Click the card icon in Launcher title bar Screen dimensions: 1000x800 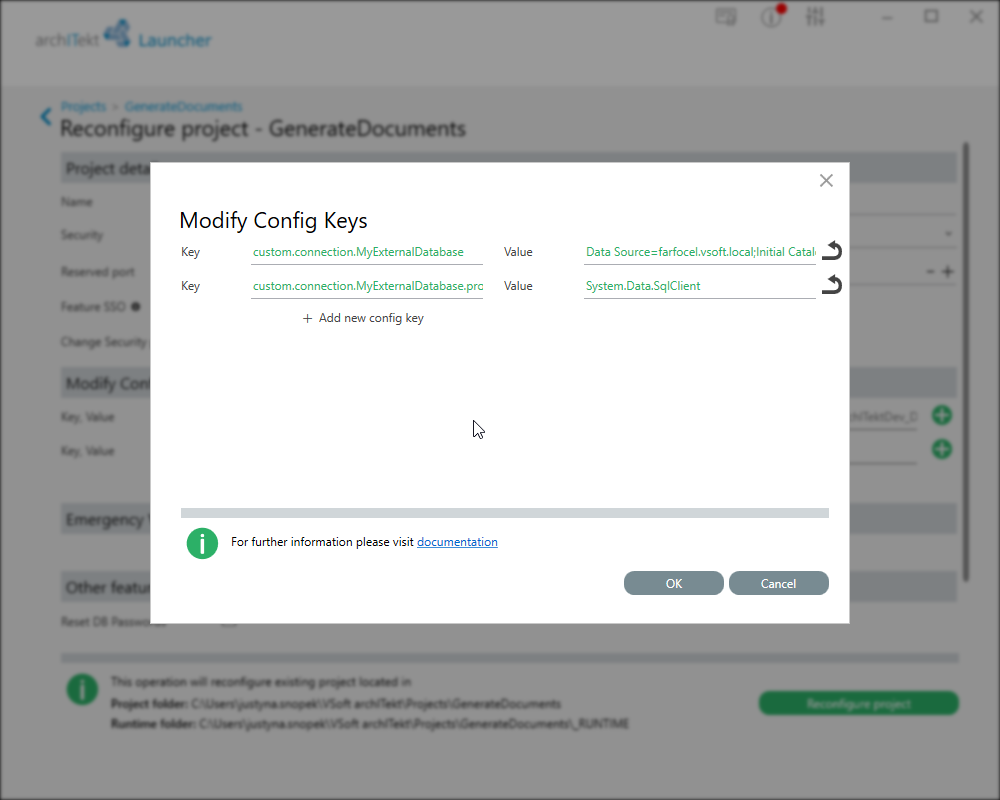tap(726, 17)
